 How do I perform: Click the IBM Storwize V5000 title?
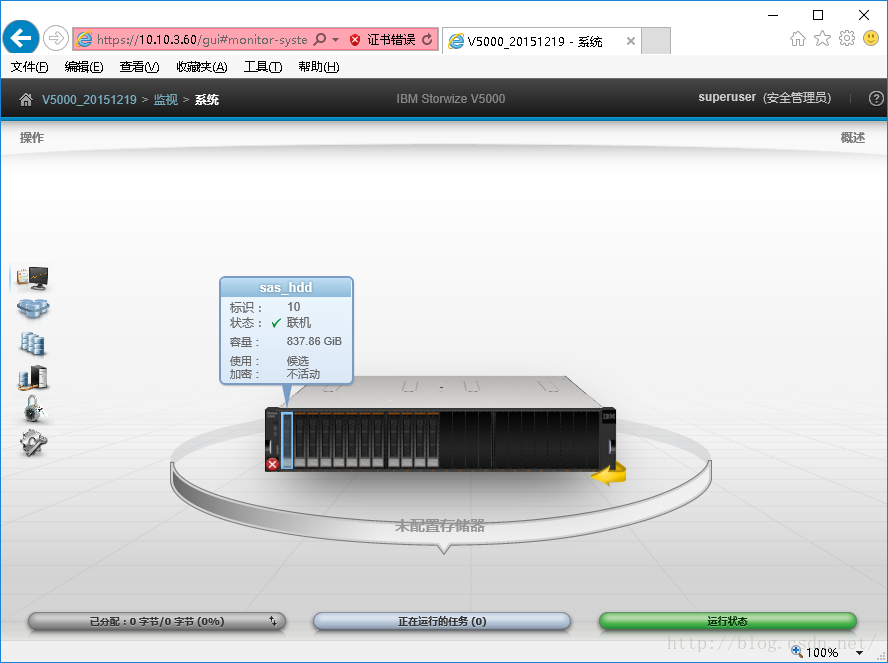click(451, 99)
